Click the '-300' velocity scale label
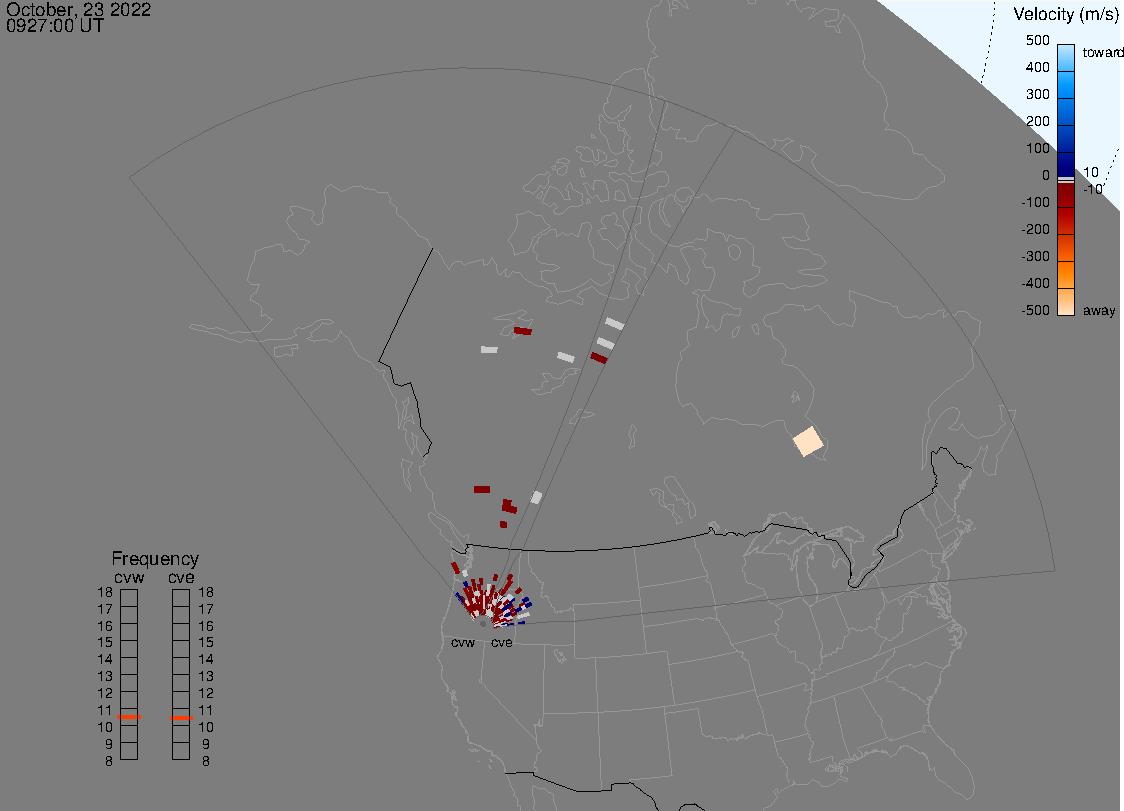The height and width of the screenshot is (811, 1124). click(x=1035, y=257)
